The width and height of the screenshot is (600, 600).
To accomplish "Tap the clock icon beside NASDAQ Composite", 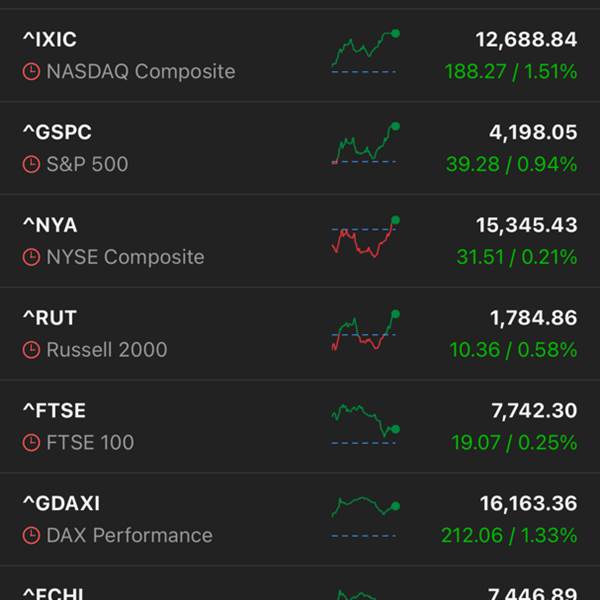I will pos(31,72).
